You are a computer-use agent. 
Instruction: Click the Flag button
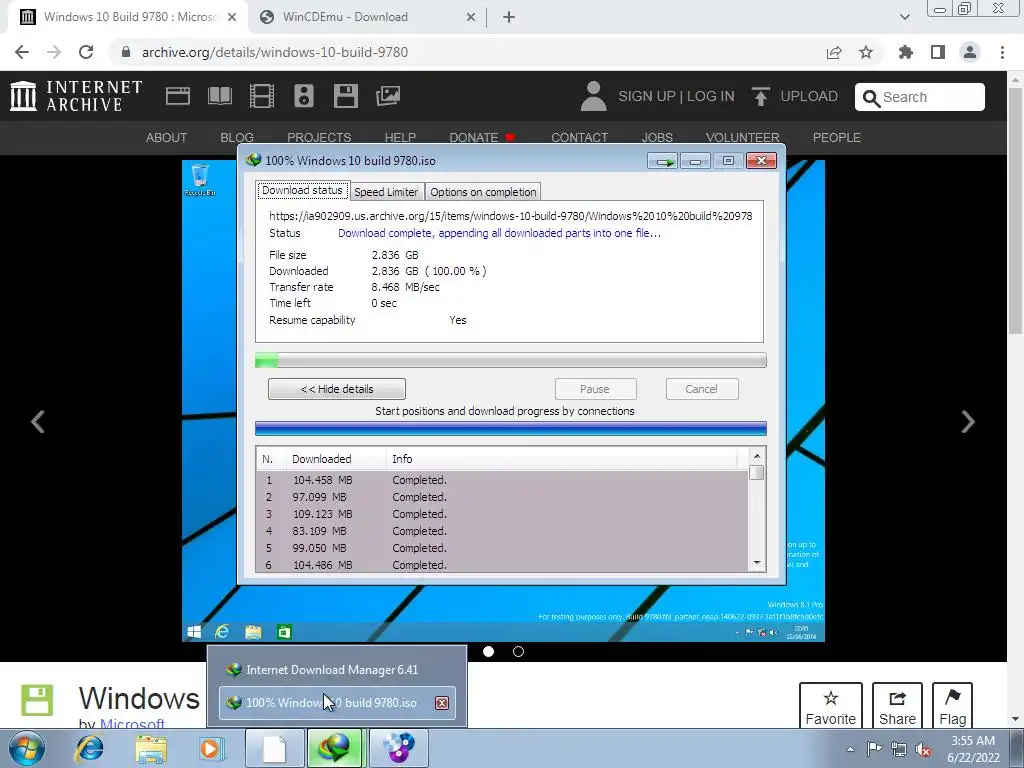coord(953,705)
